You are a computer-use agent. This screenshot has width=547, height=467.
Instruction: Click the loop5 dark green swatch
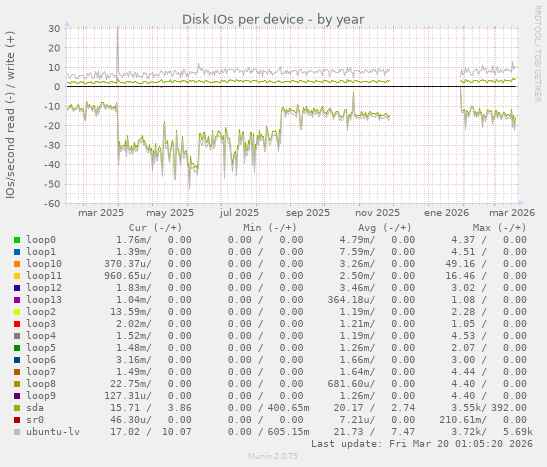pos(17,348)
